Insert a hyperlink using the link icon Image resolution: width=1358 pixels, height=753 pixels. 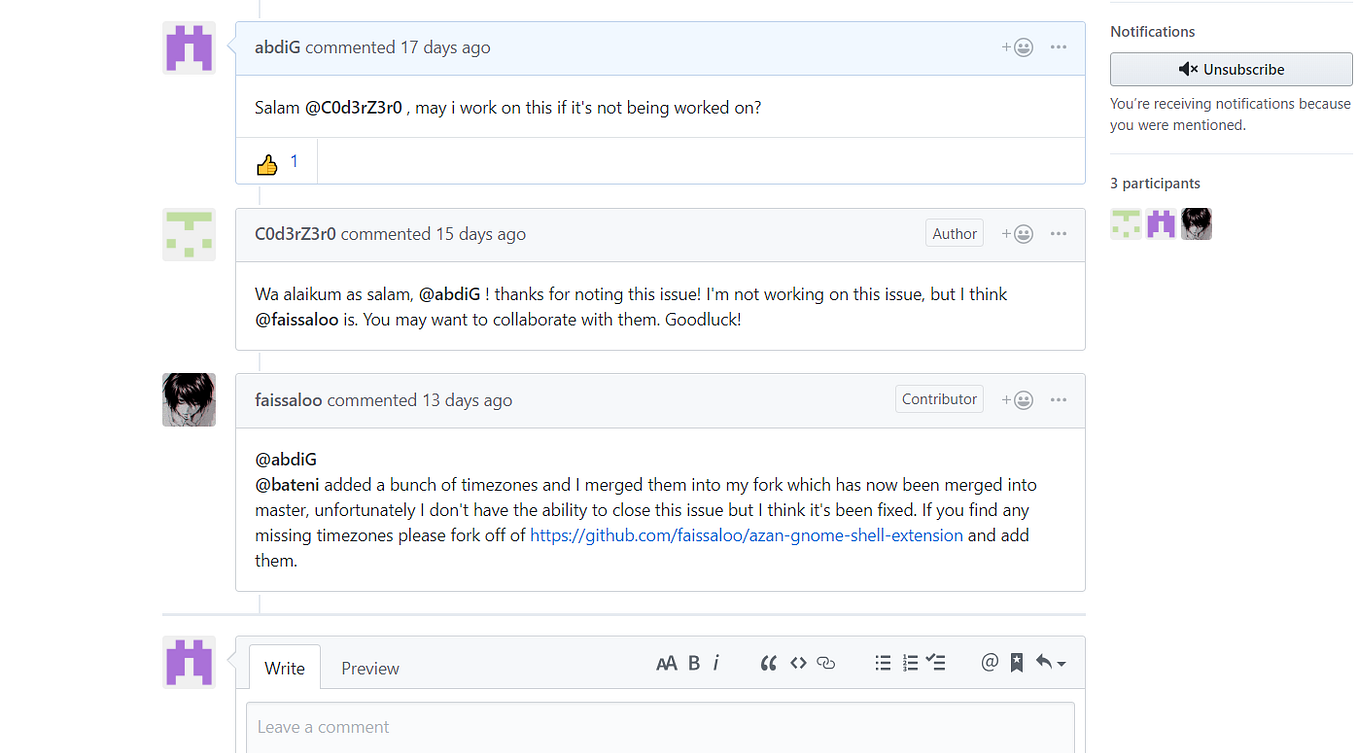[825, 662]
